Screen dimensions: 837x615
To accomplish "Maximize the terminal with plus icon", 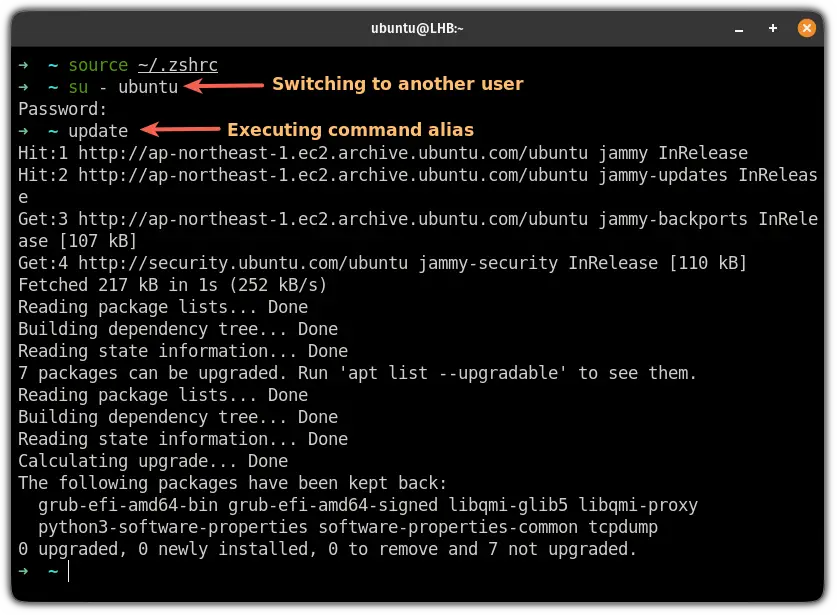I will click(x=772, y=28).
